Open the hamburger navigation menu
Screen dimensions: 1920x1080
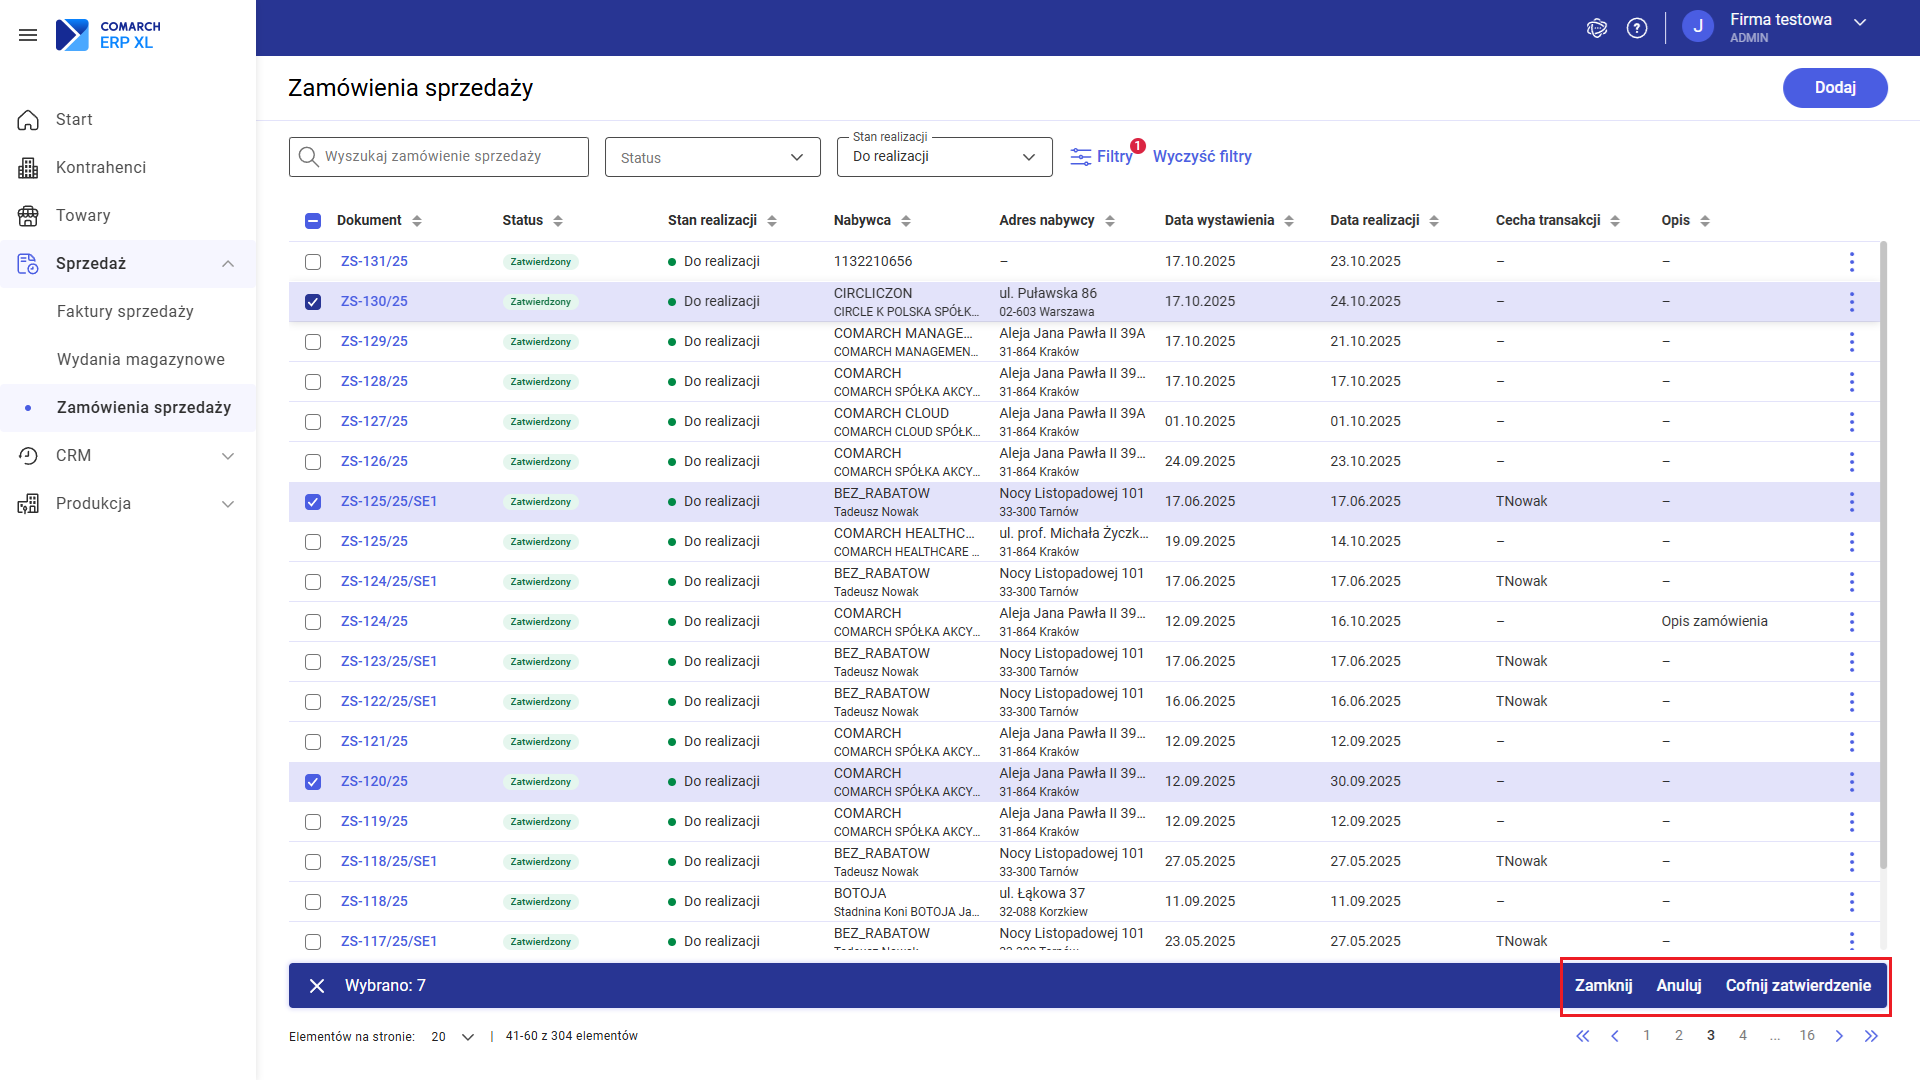point(28,35)
